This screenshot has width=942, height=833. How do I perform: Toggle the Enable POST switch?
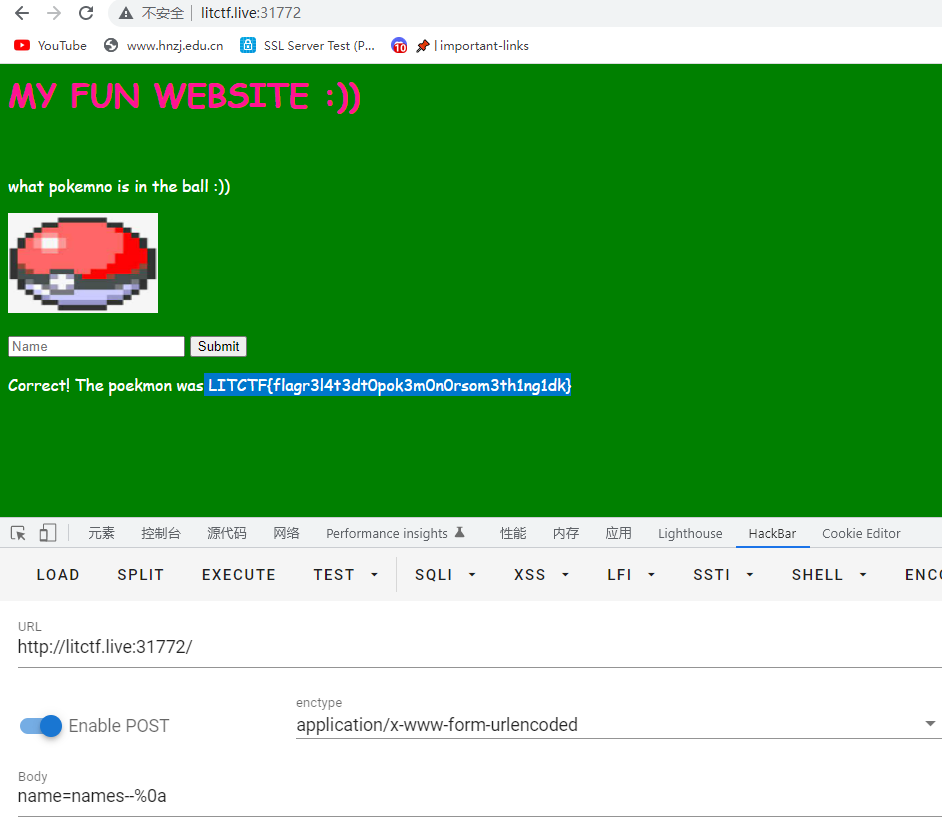(x=41, y=726)
